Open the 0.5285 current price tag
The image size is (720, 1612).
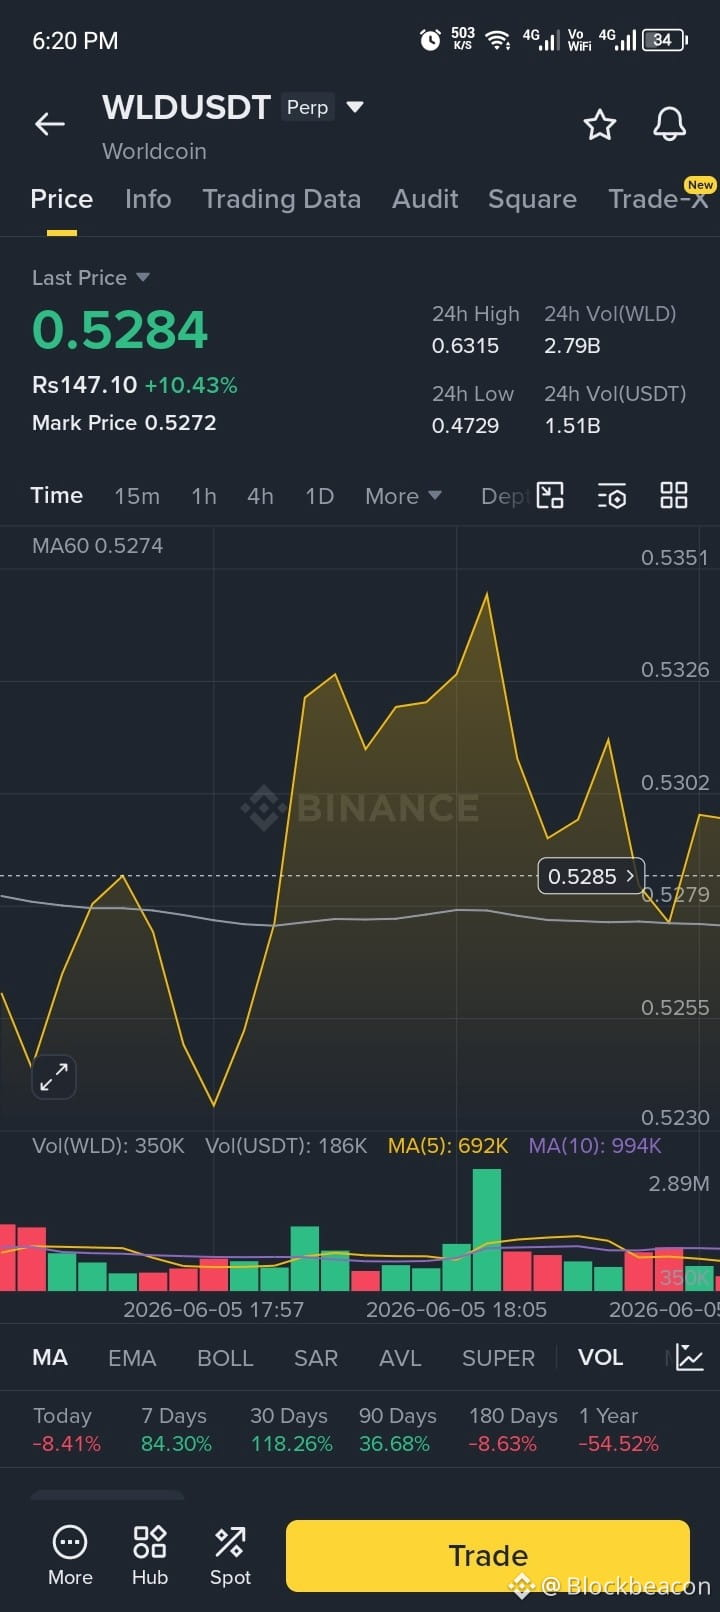point(591,876)
